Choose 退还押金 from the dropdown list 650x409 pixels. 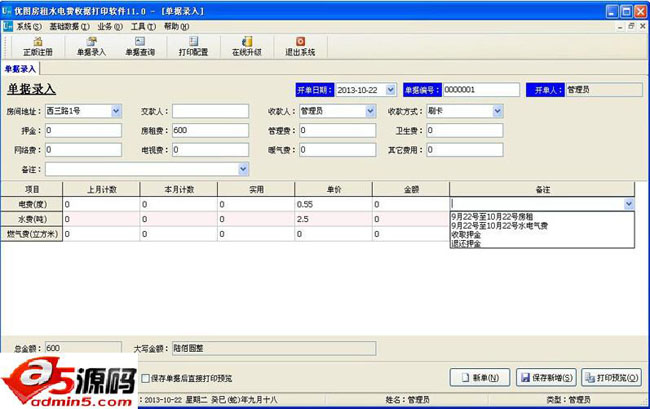click(x=466, y=244)
